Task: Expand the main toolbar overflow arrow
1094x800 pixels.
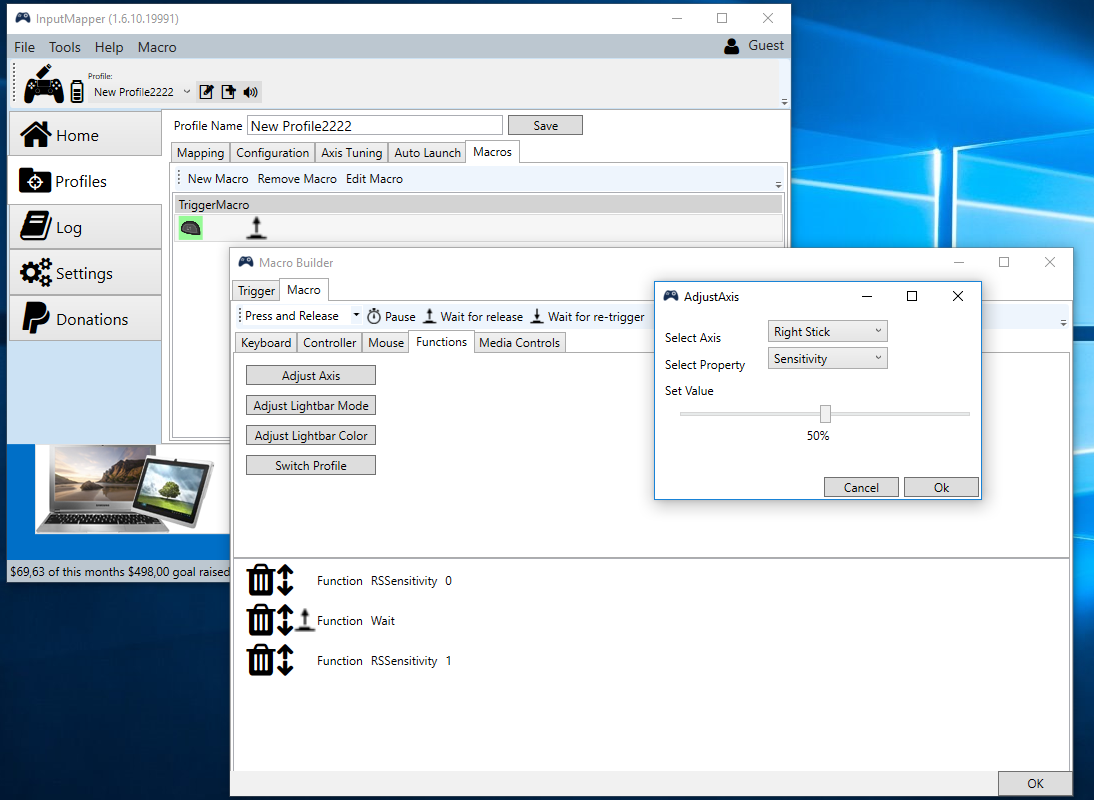Action: [x=784, y=102]
